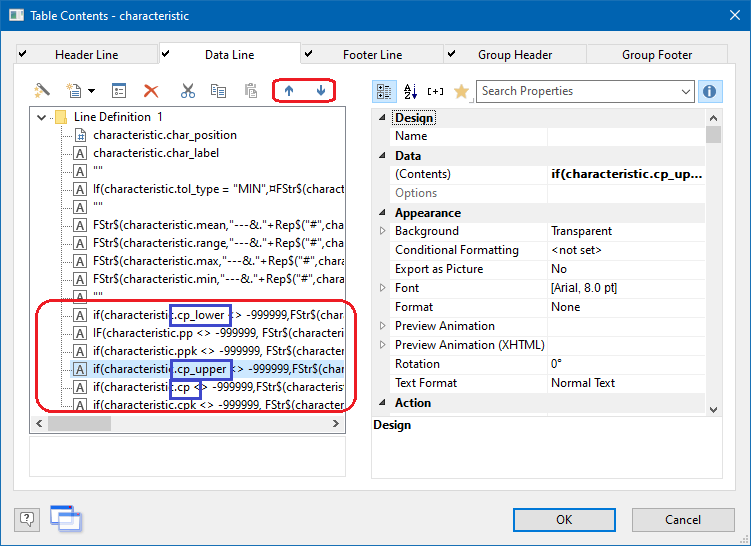Click the tree horizontal scrollbar right arrow
Viewport: 751px width, 546px height.
coord(336,423)
